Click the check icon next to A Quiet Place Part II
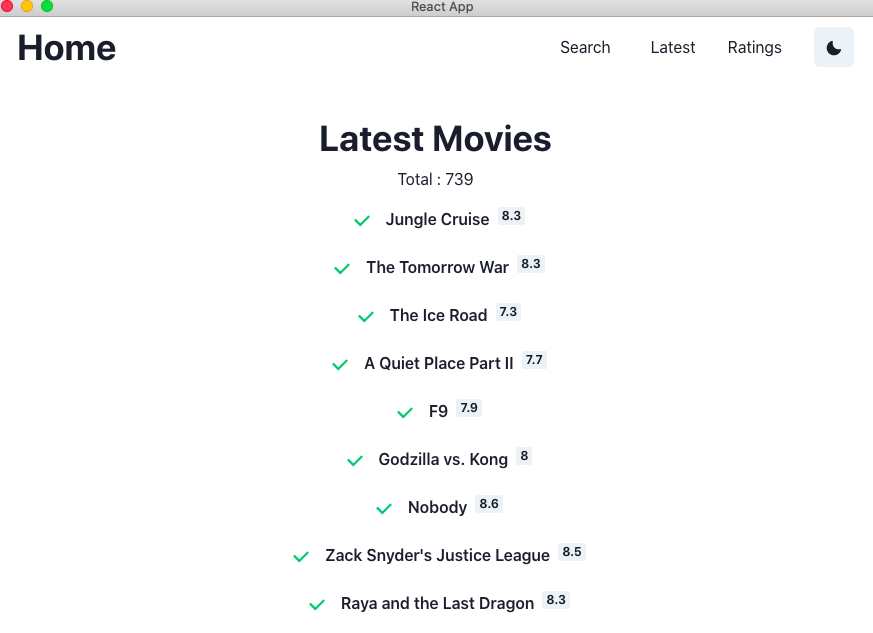This screenshot has width=873, height=633. tap(340, 365)
